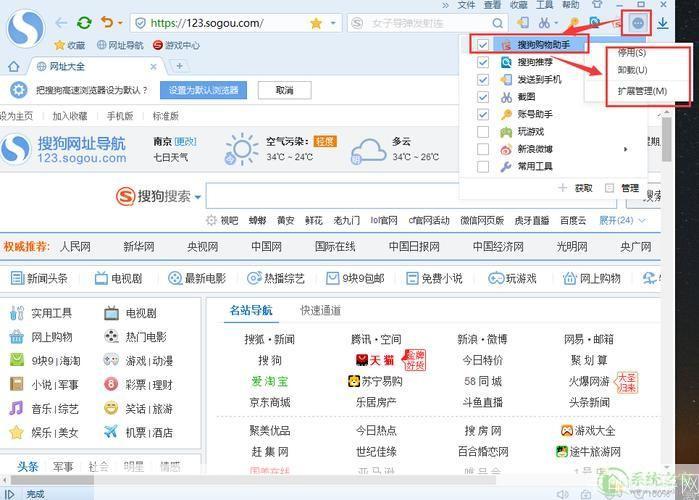Click the scissors screenshot toolbar icon
This screenshot has height=500, width=699.
point(544,23)
